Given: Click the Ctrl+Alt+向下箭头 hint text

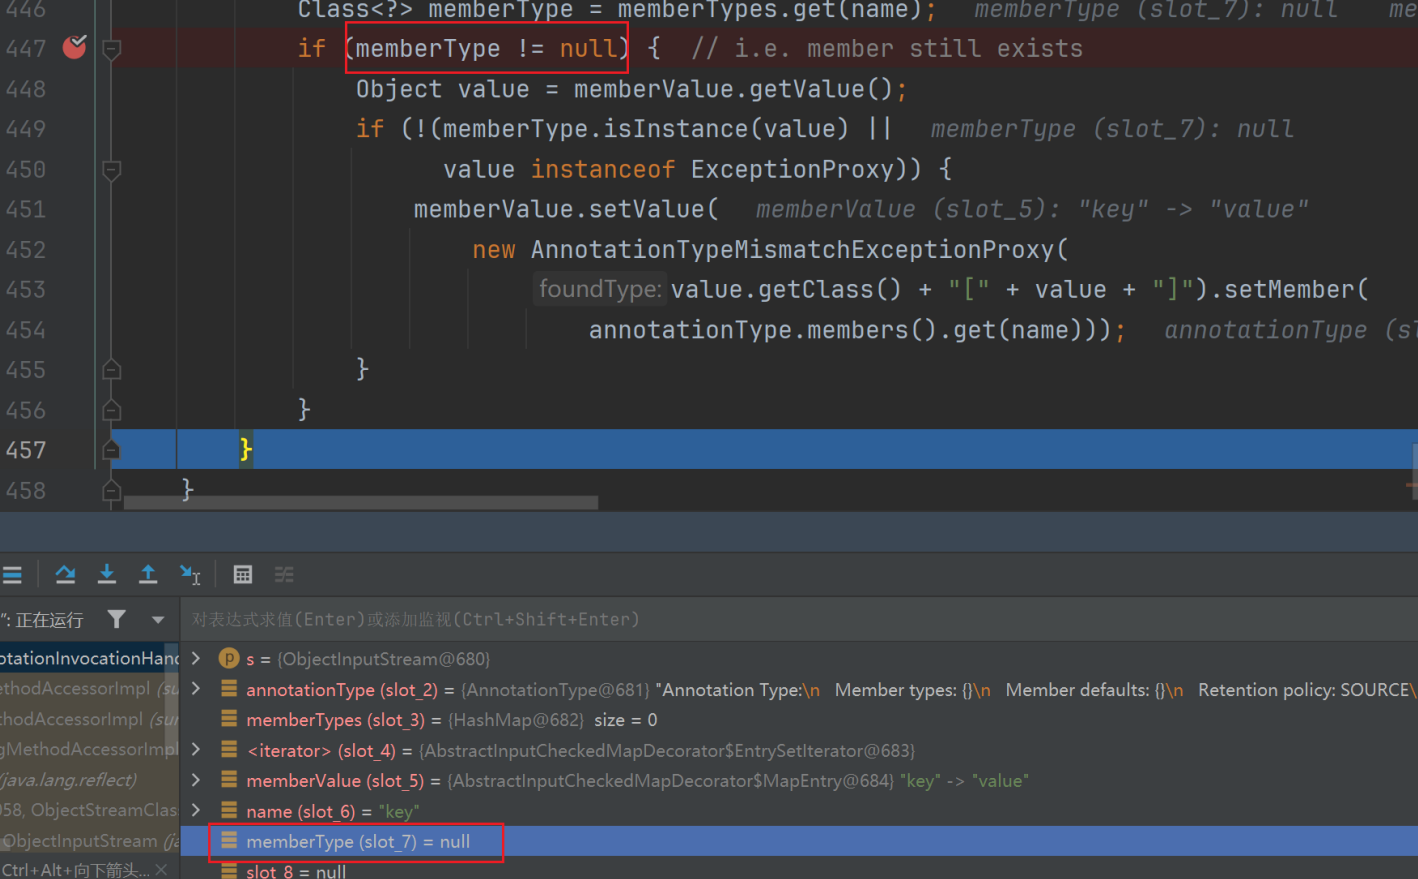Looking at the screenshot, I should pos(75,870).
